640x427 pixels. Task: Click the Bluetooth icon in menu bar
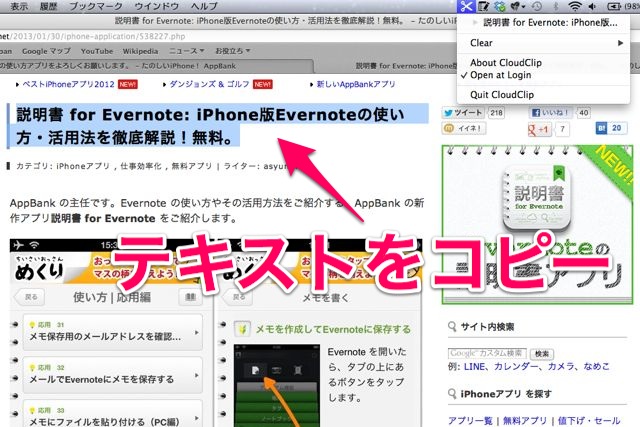[x=555, y=6]
